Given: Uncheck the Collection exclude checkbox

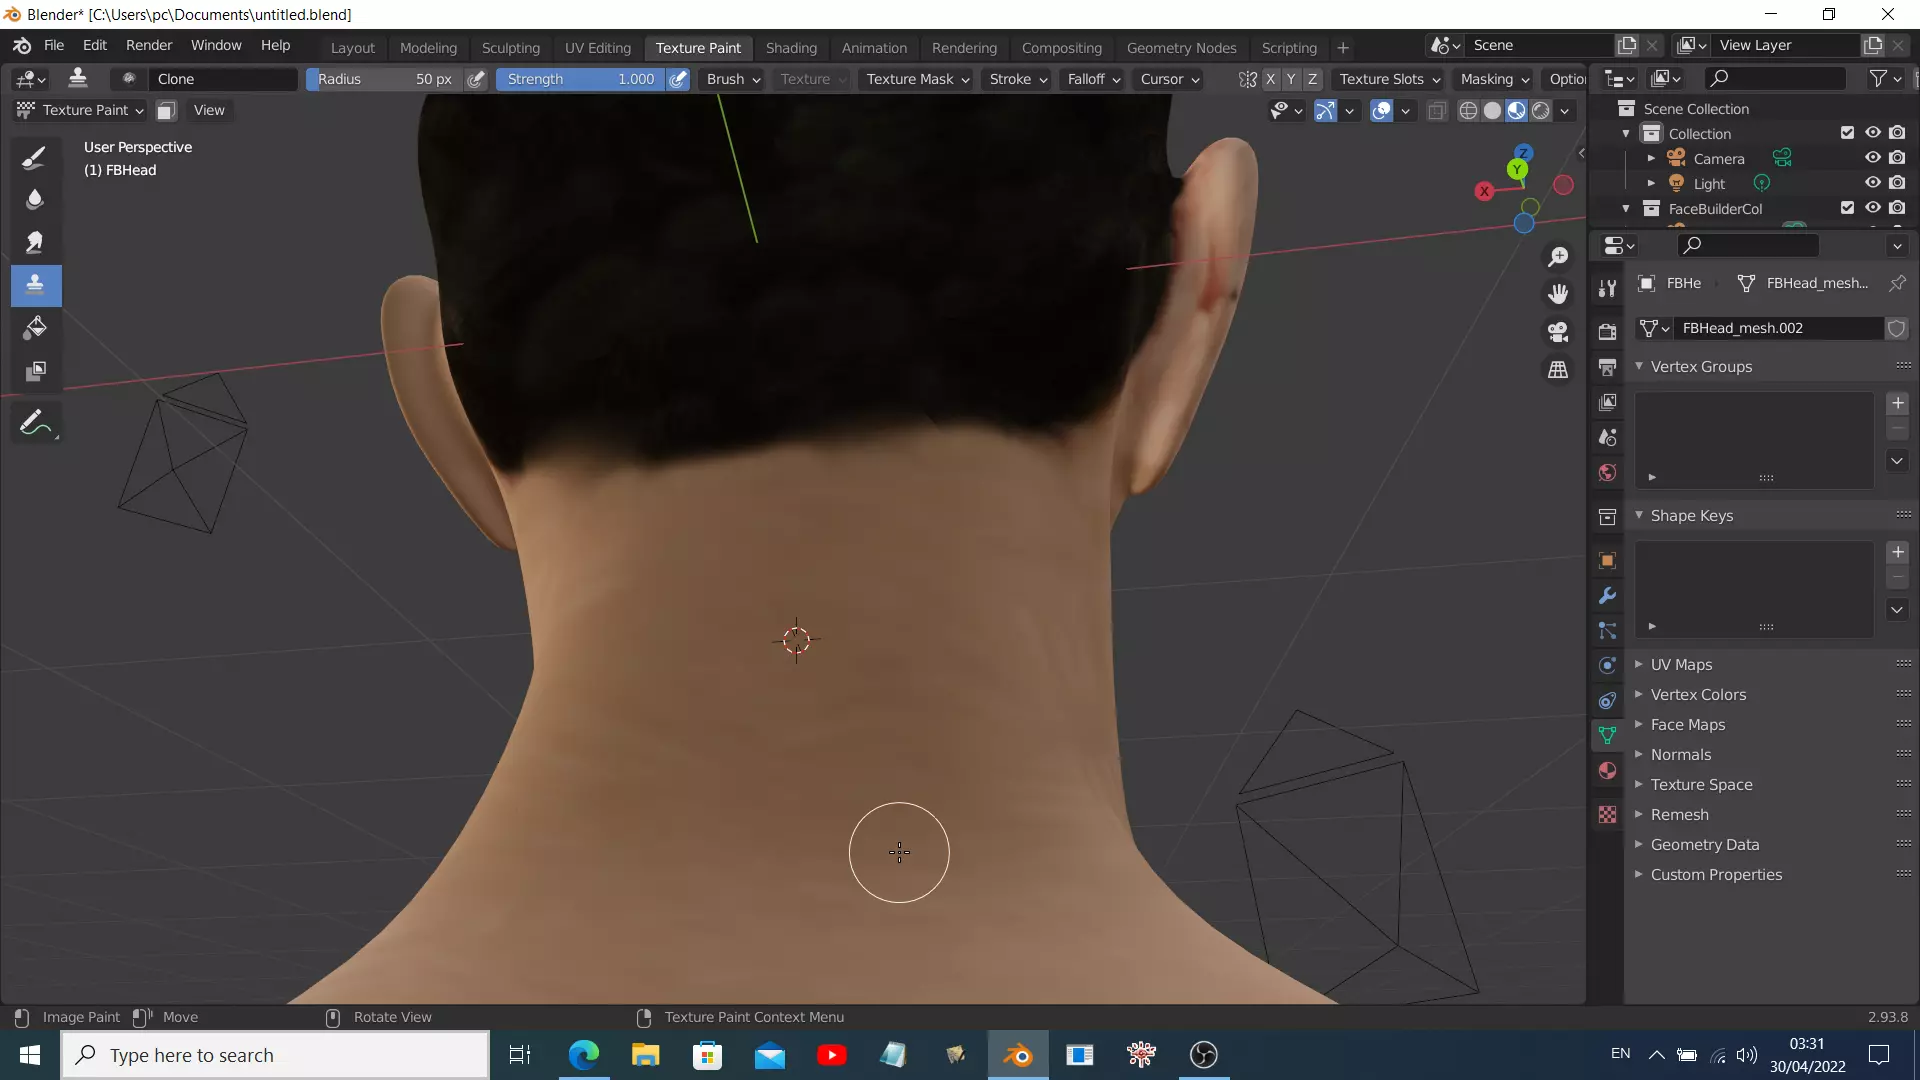Looking at the screenshot, I should [x=1847, y=133].
